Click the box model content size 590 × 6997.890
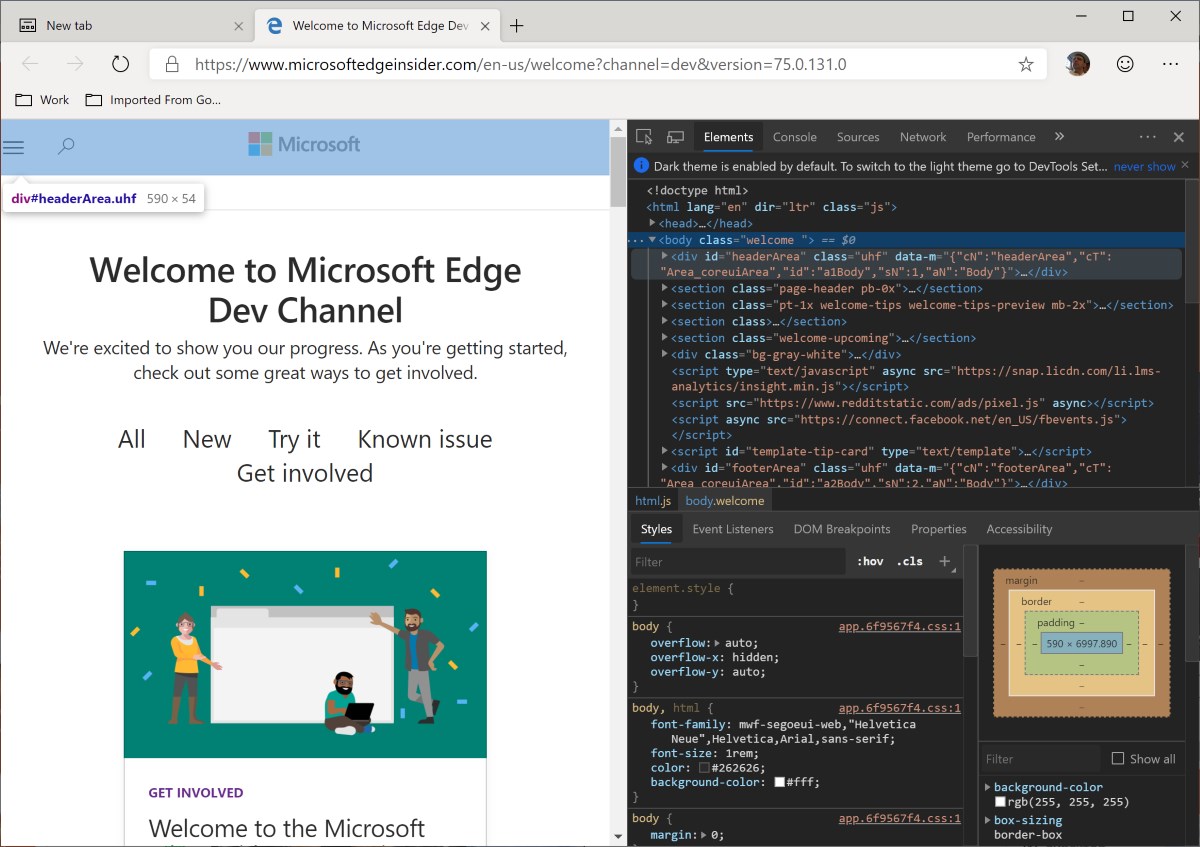The image size is (1200, 847). (x=1080, y=644)
